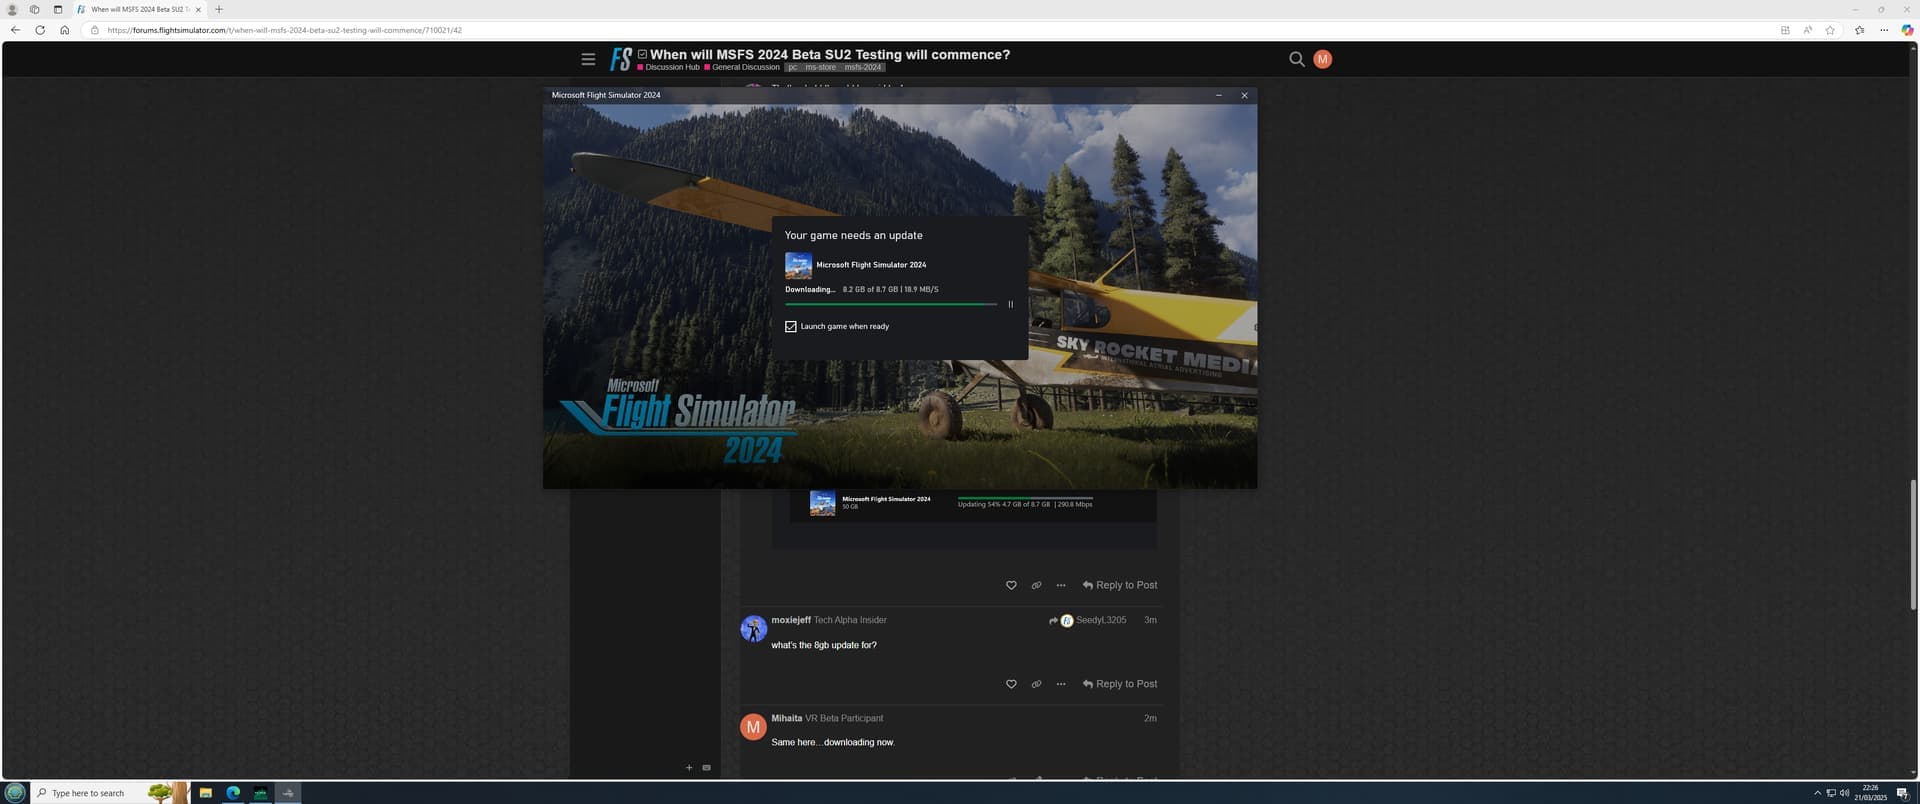Screen dimensions: 1920x804
Task: Click the address bar URL
Action: click(284, 30)
